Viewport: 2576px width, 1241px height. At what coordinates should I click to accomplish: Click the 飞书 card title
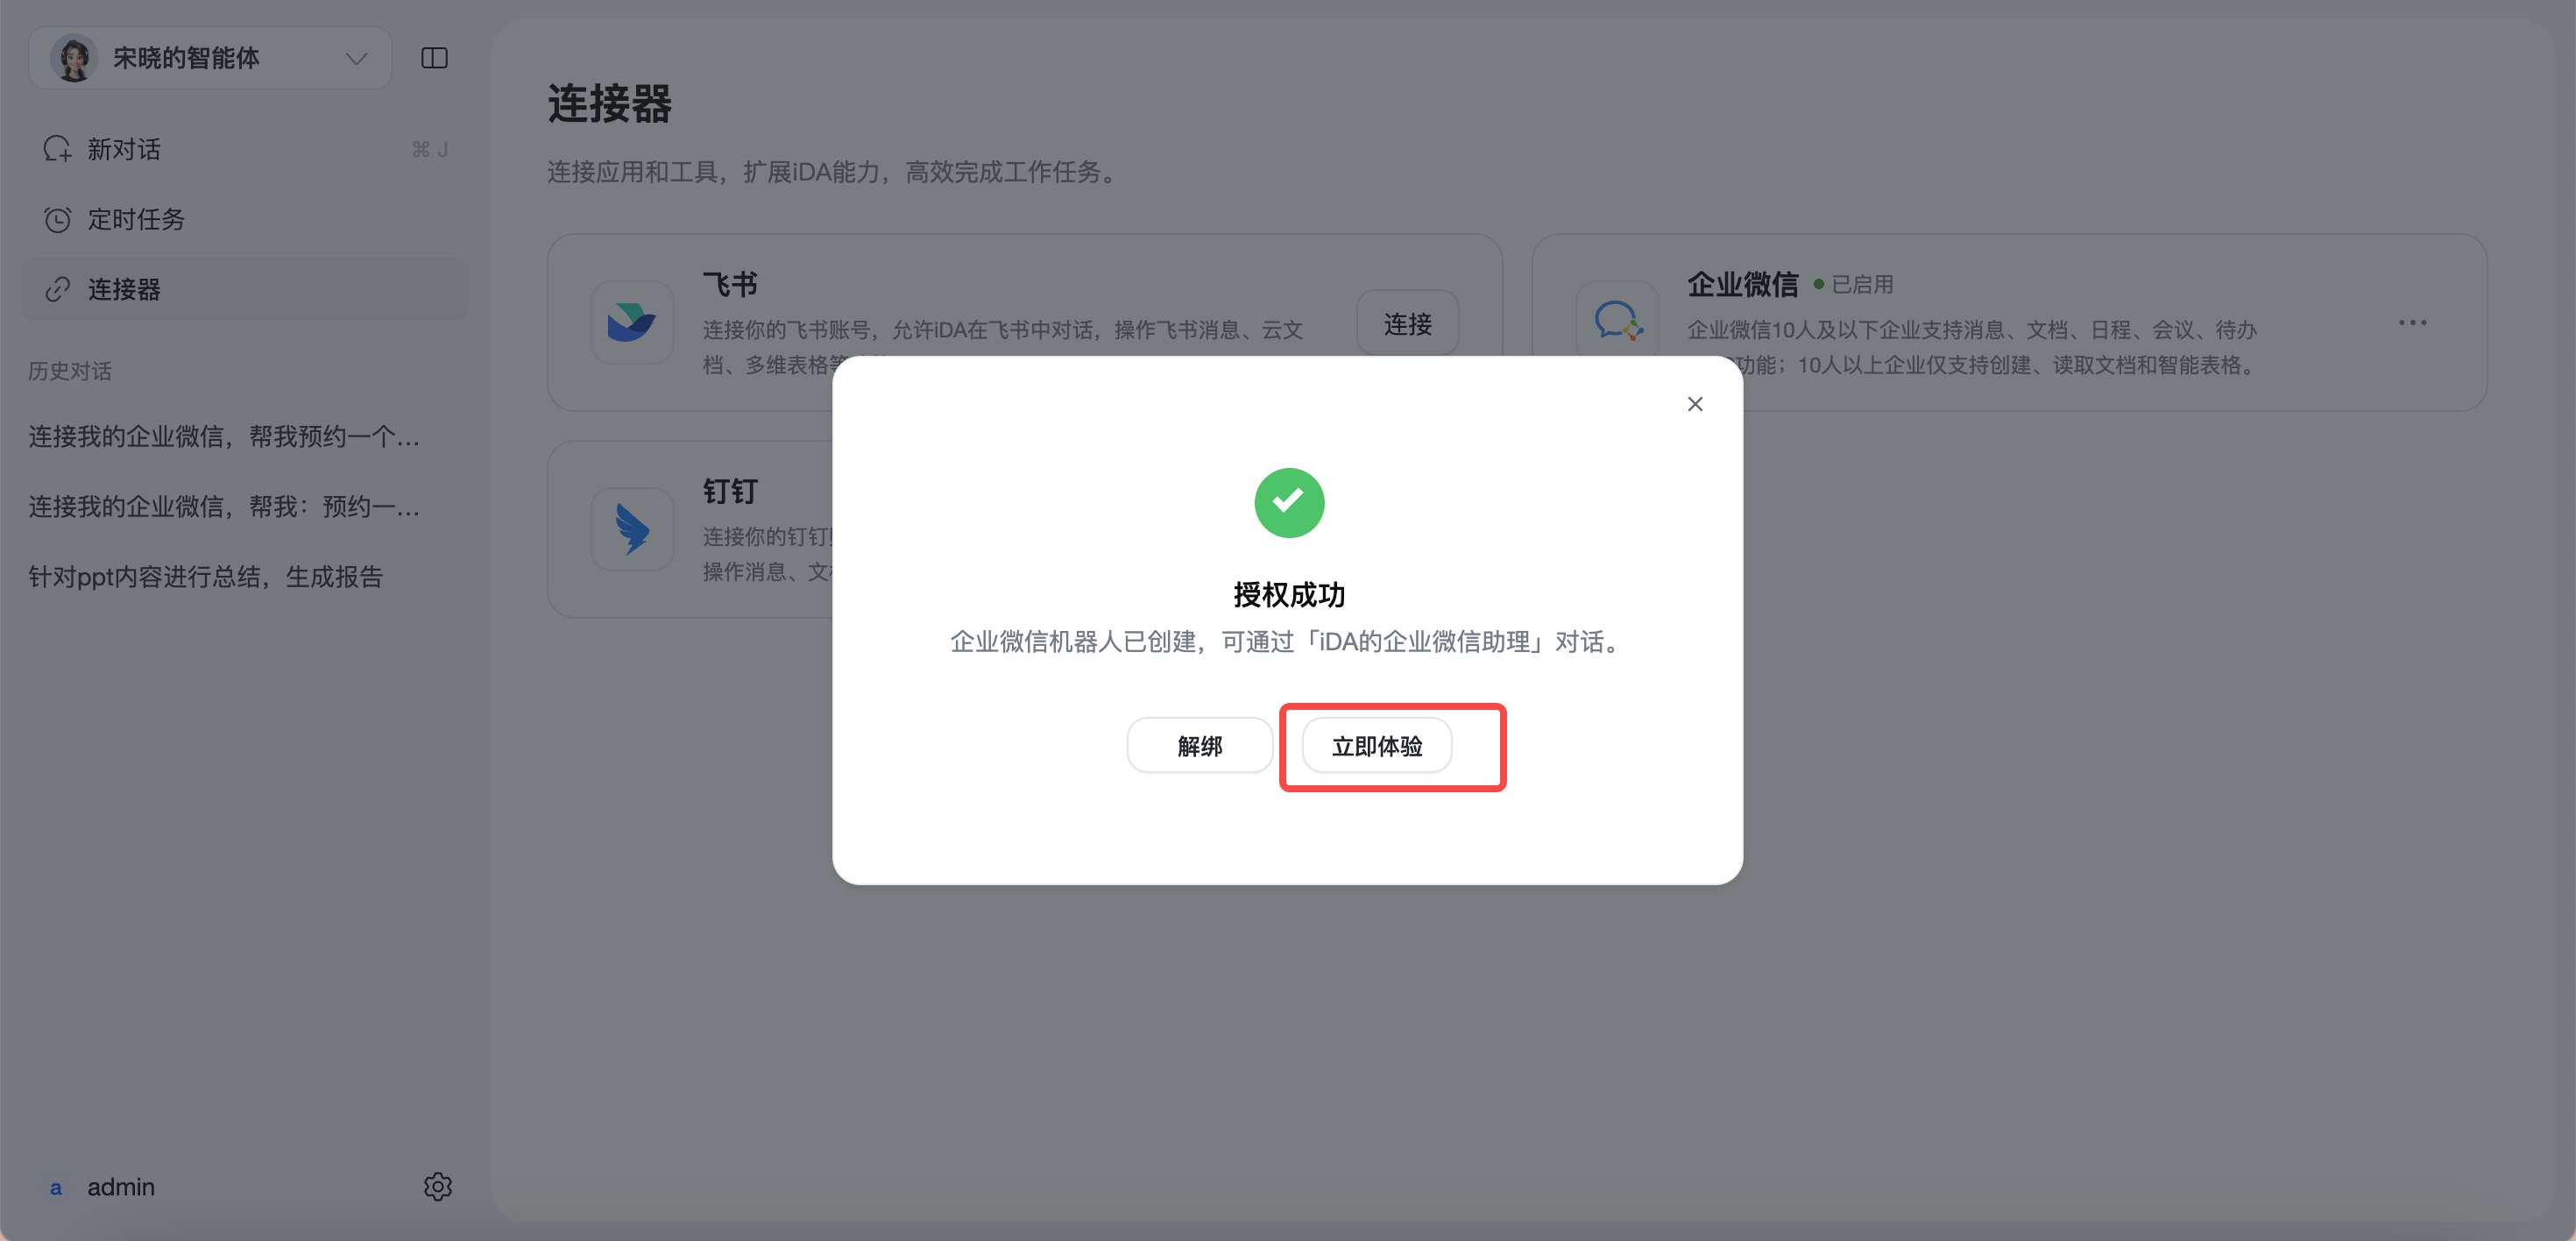[730, 285]
